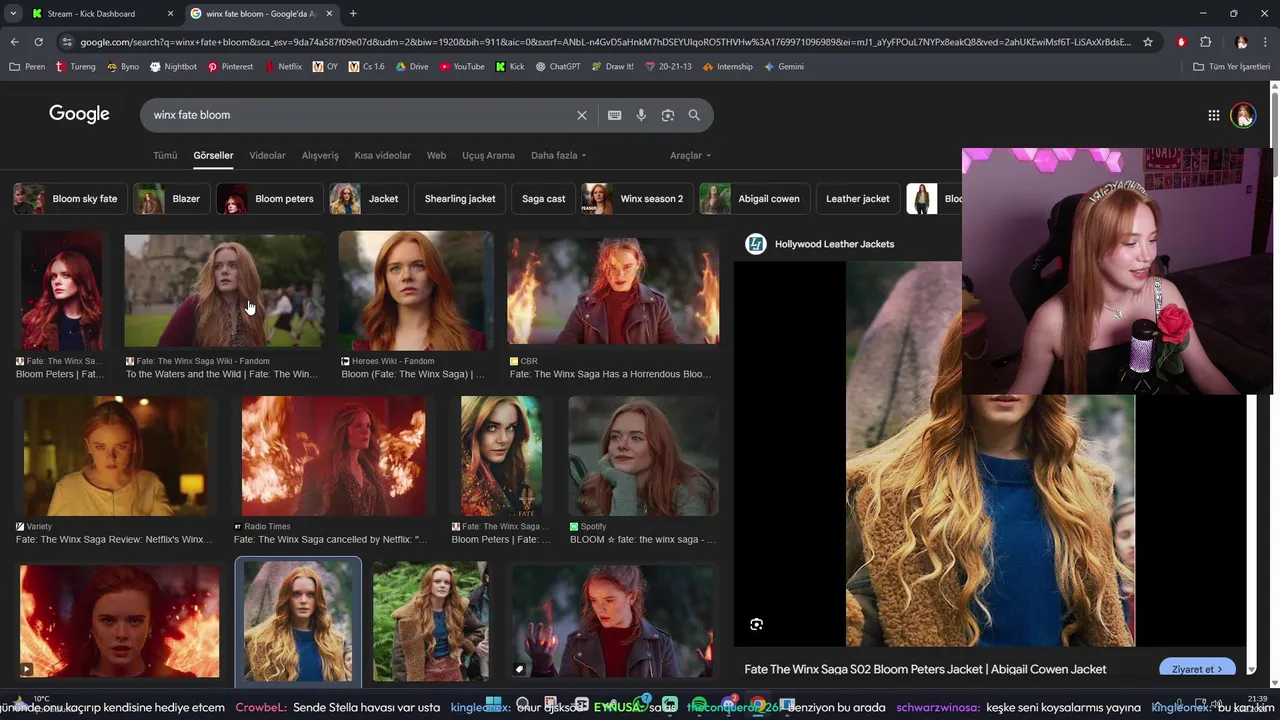Open the Gemini bookmark
This screenshot has height=720, width=1280.
tap(784, 67)
